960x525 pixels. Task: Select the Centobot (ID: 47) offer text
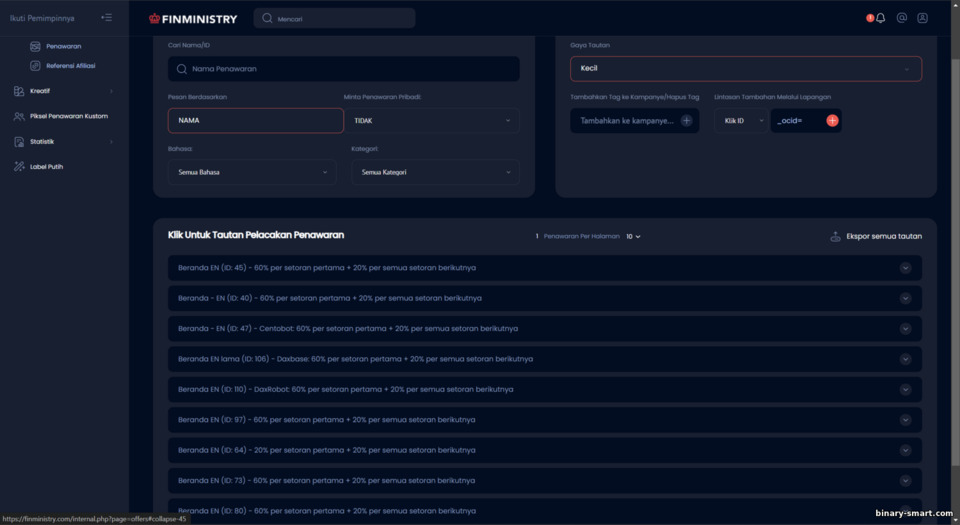pyautogui.click(x=348, y=329)
